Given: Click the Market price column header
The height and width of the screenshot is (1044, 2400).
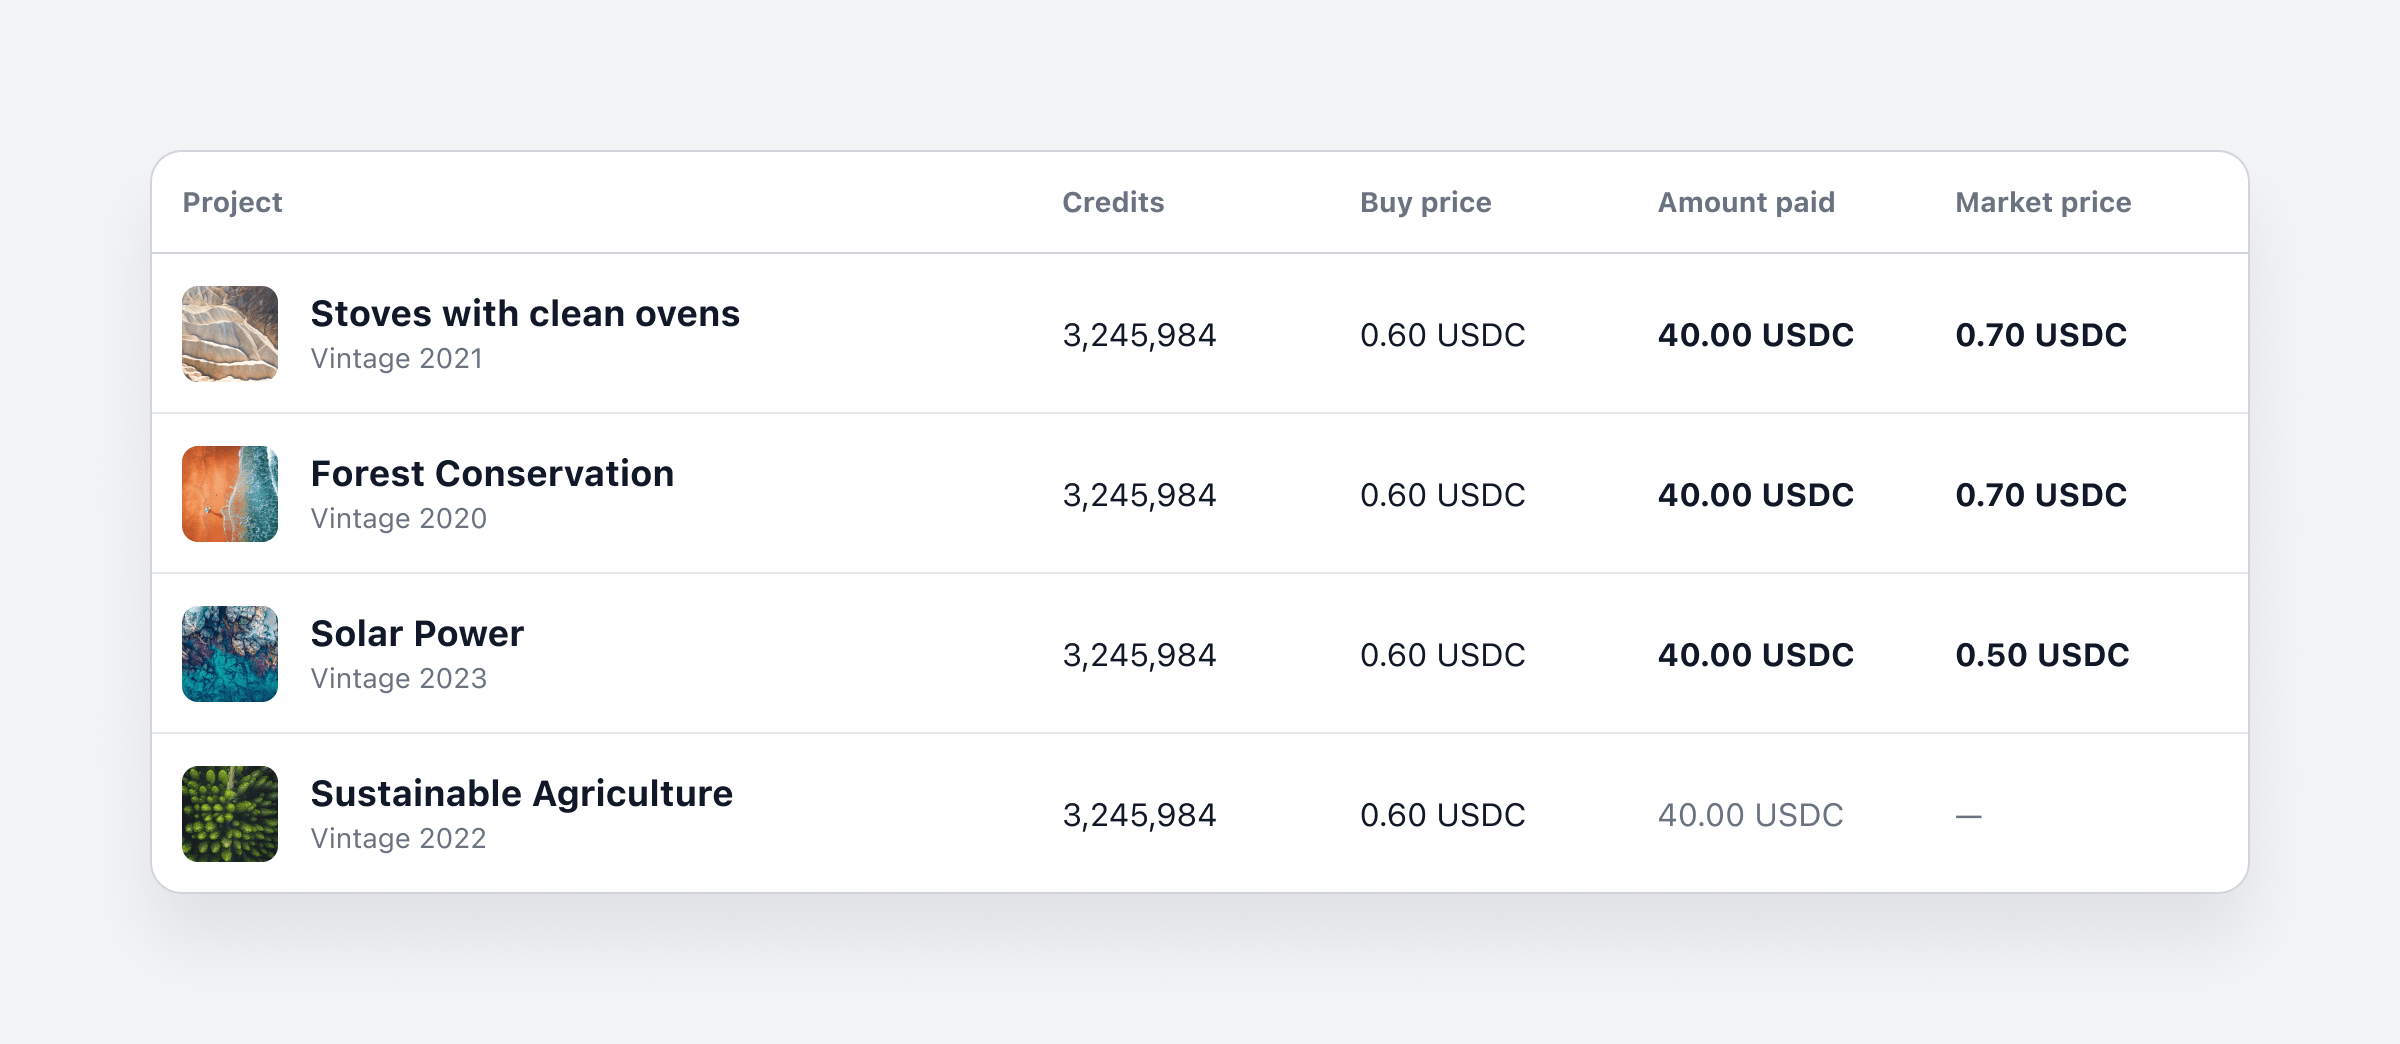Looking at the screenshot, I should (2043, 202).
